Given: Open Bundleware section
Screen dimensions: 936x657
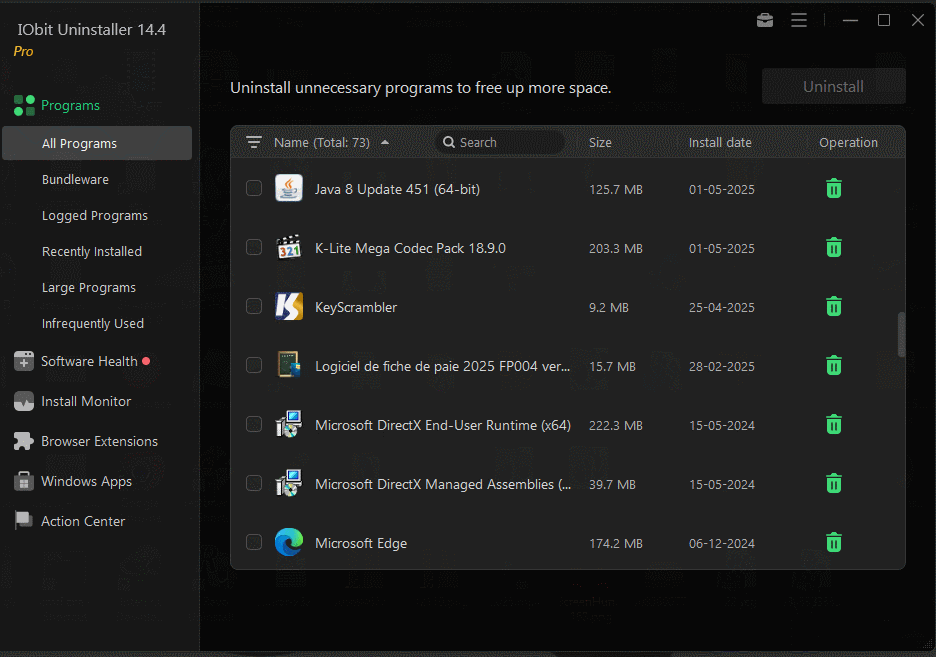Looking at the screenshot, I should (75, 180).
